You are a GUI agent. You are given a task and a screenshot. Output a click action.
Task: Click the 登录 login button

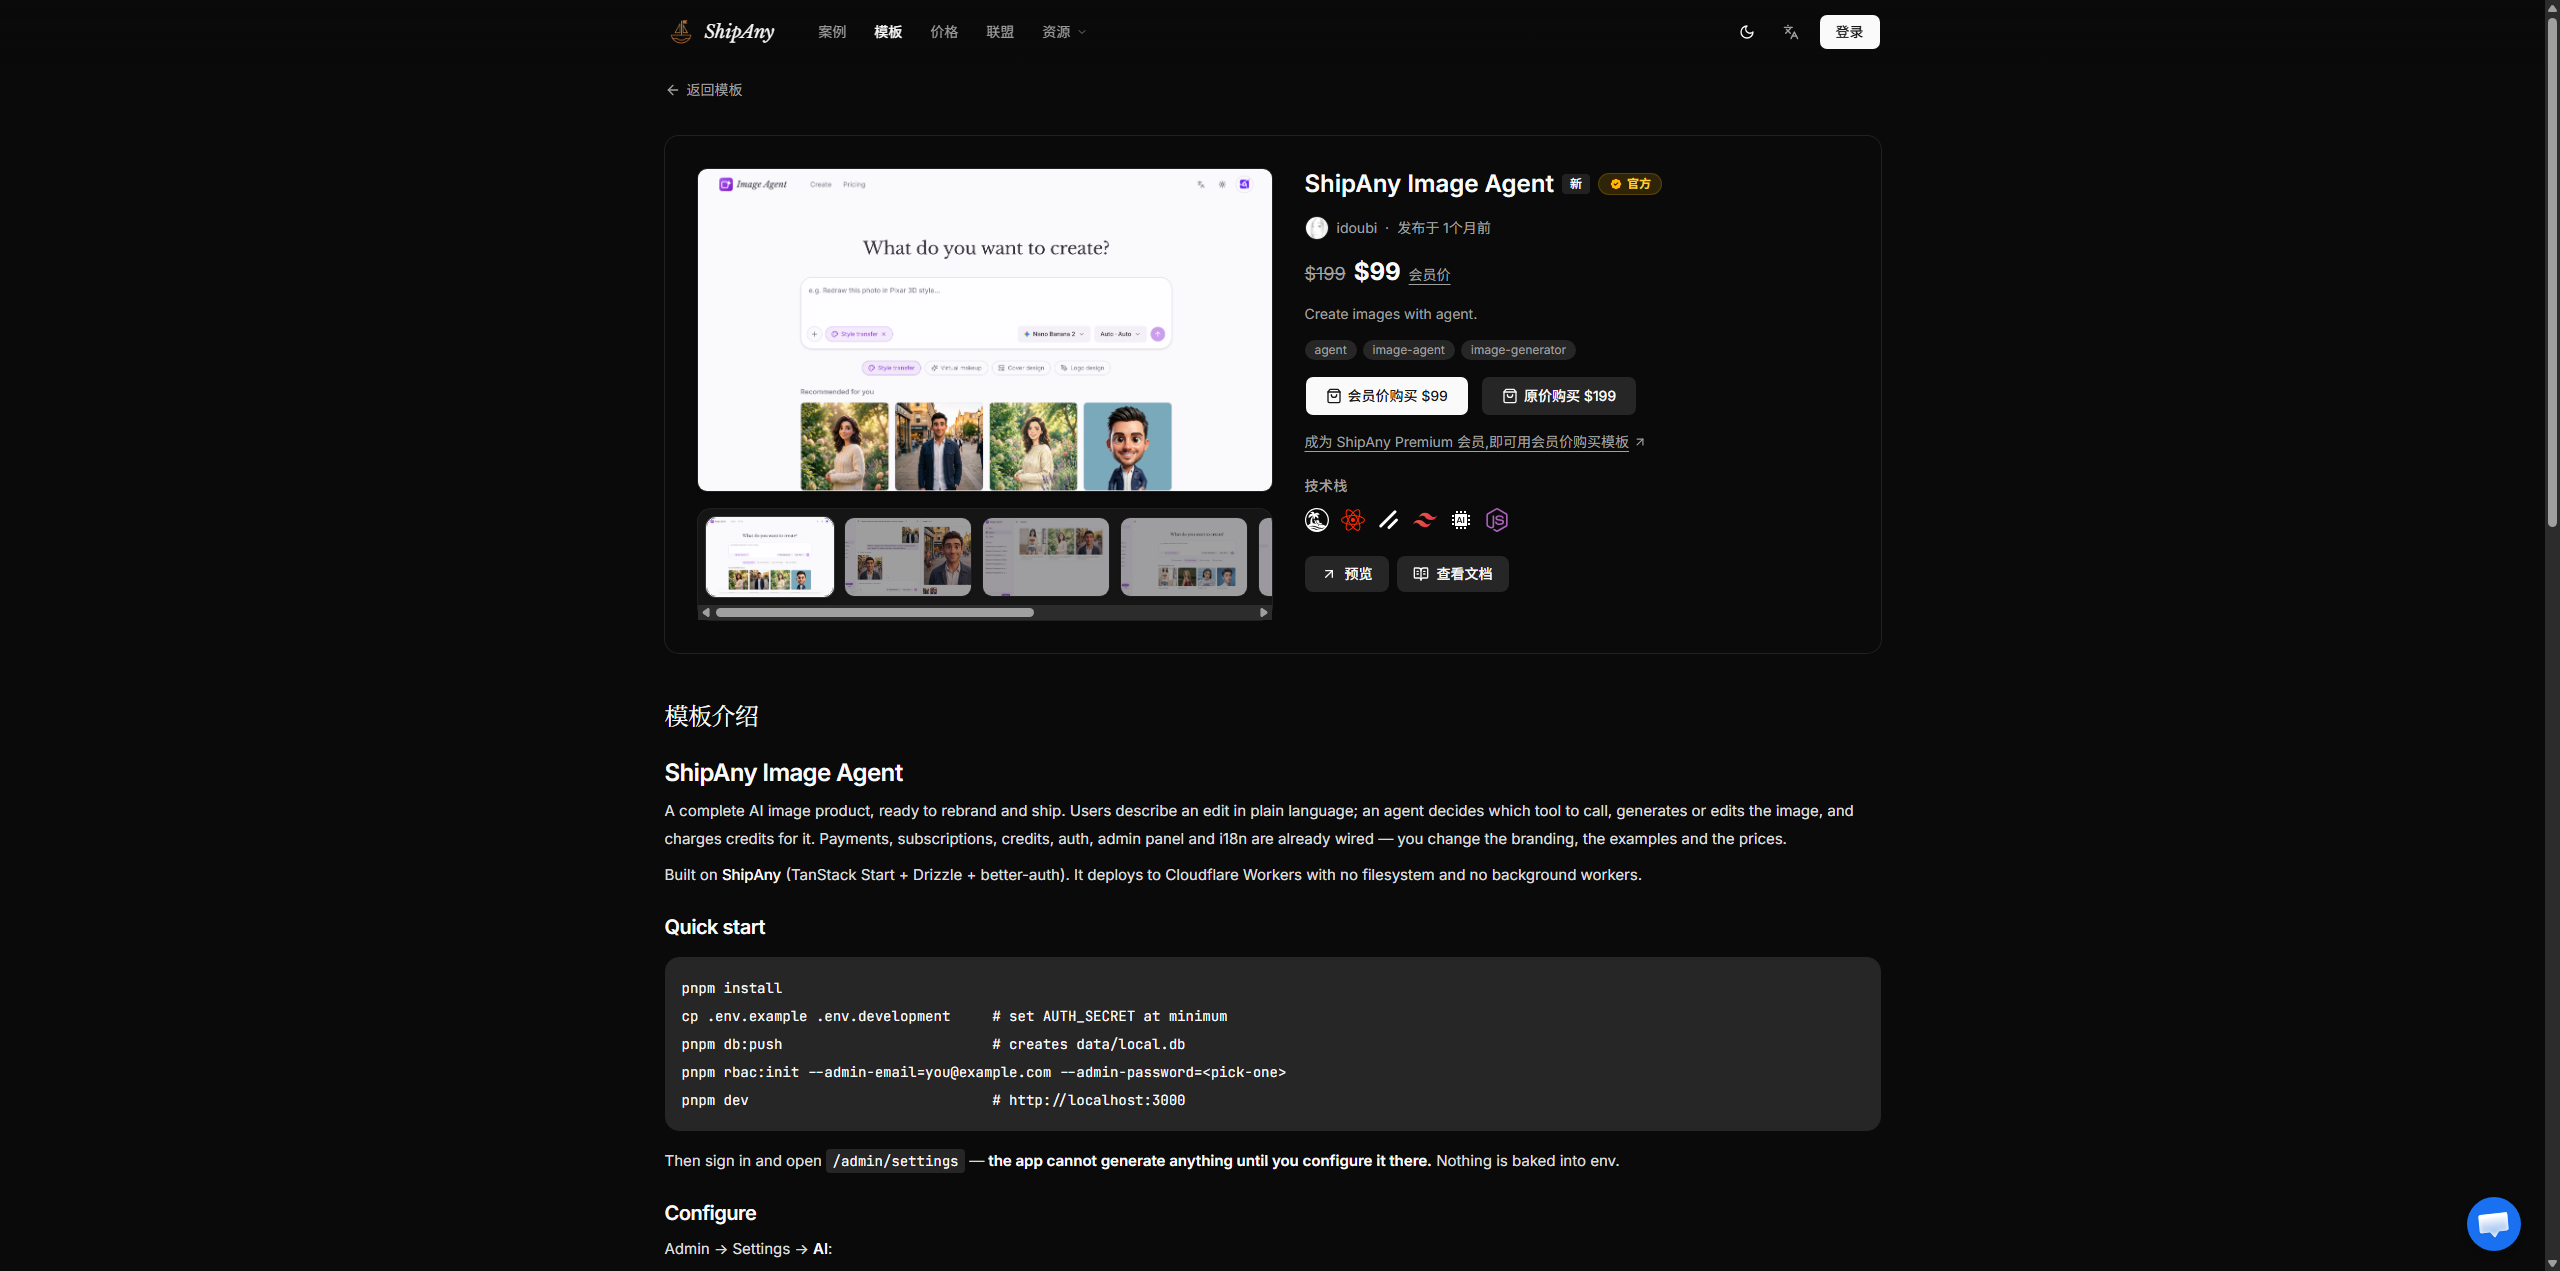pos(1849,32)
